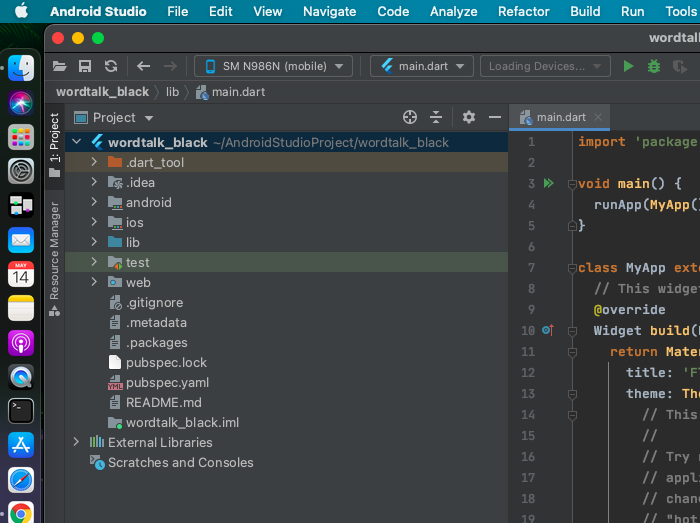Collapse the wordtalk_black root node
Image resolution: width=700 pixels, height=523 pixels.
tap(76, 142)
